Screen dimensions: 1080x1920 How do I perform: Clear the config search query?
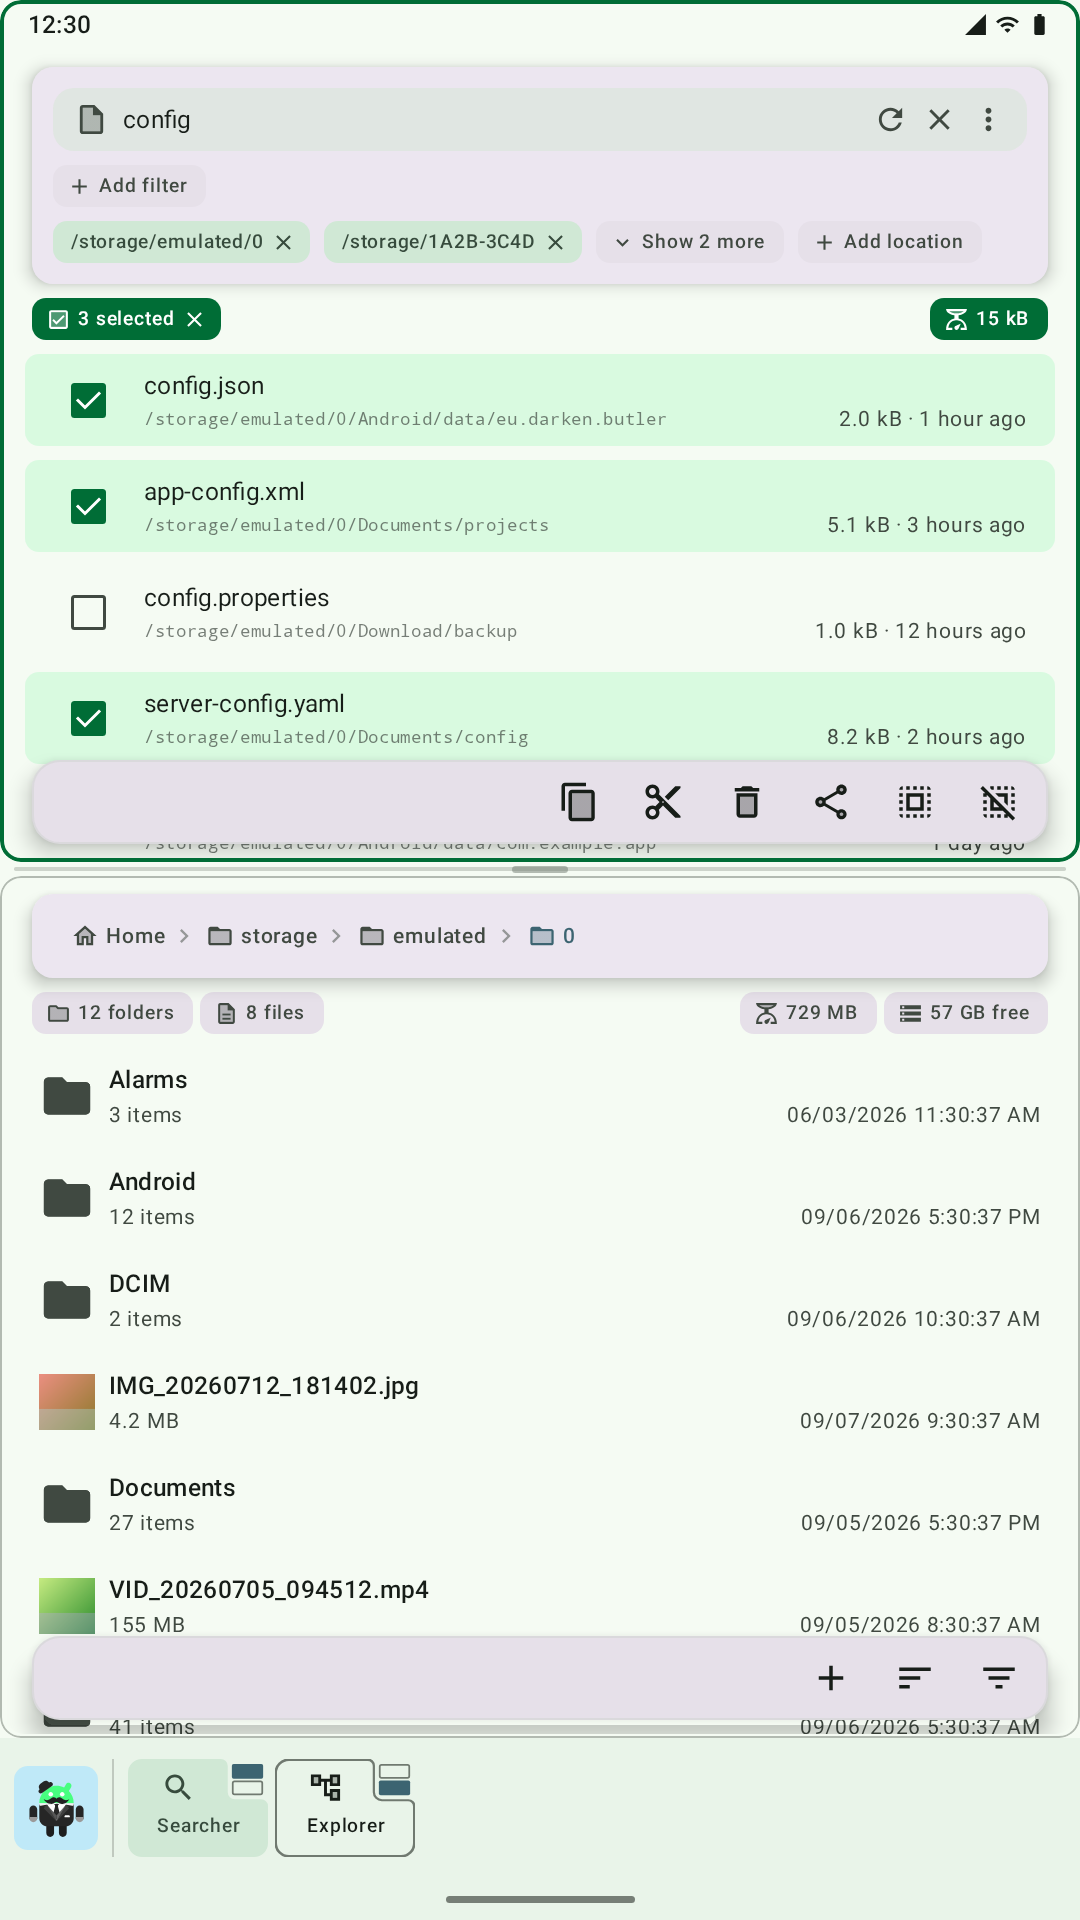click(939, 120)
